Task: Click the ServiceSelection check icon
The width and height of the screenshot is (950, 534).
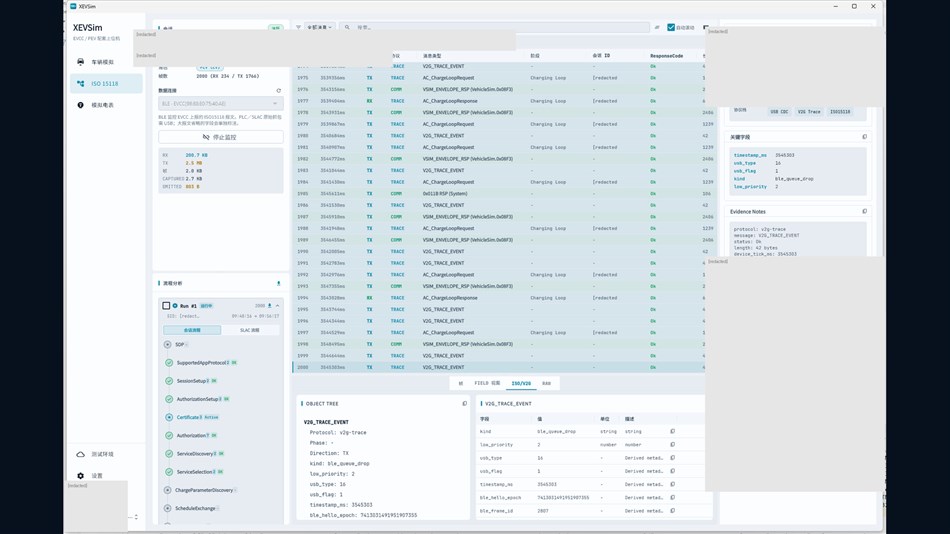Action: click(169, 472)
